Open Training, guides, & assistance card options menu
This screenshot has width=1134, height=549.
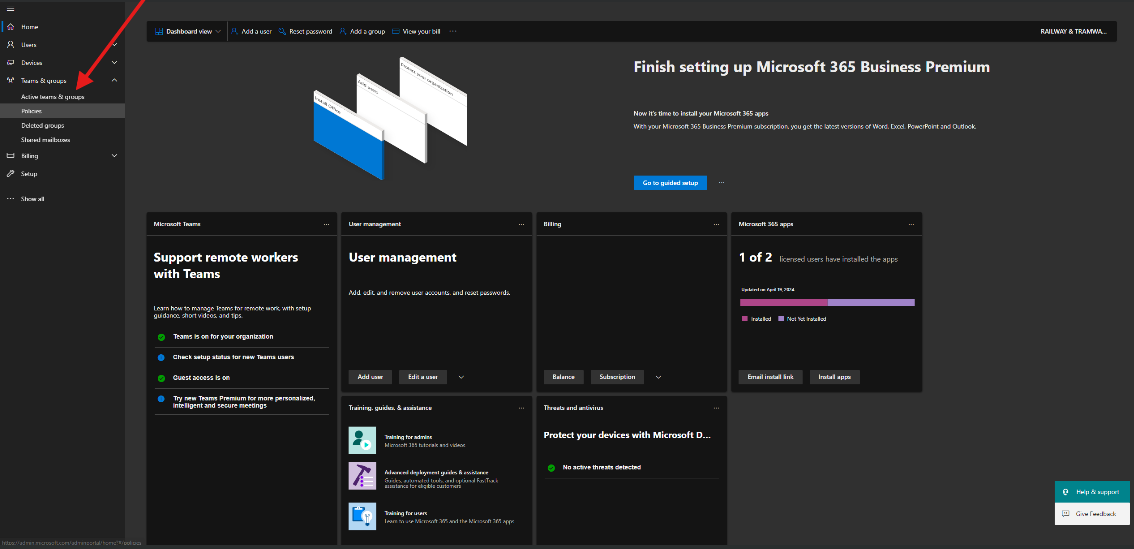click(521, 408)
